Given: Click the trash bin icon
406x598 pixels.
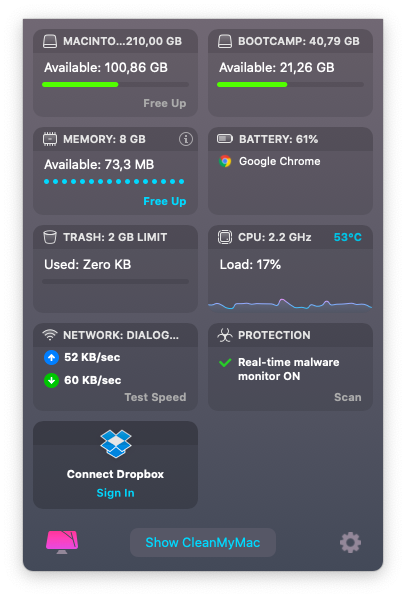Looking at the screenshot, I should point(50,237).
